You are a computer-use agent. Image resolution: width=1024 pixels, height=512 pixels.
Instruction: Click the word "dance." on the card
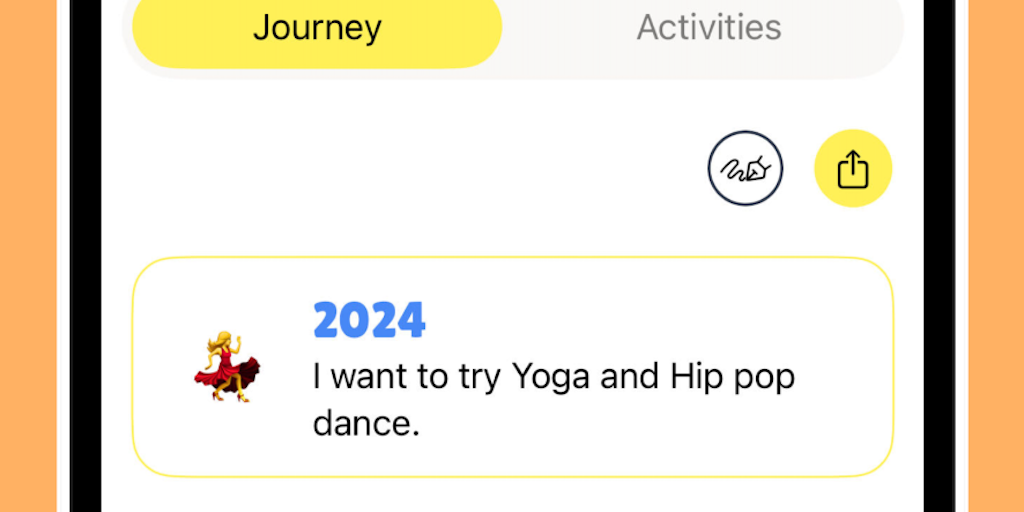365,423
